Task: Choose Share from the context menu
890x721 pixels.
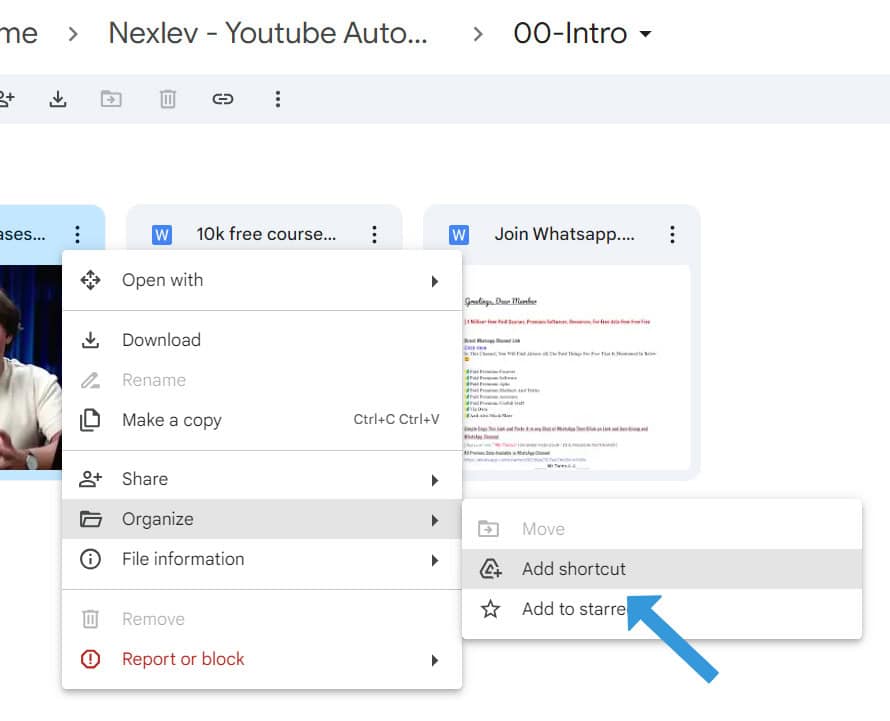Action: (262, 479)
